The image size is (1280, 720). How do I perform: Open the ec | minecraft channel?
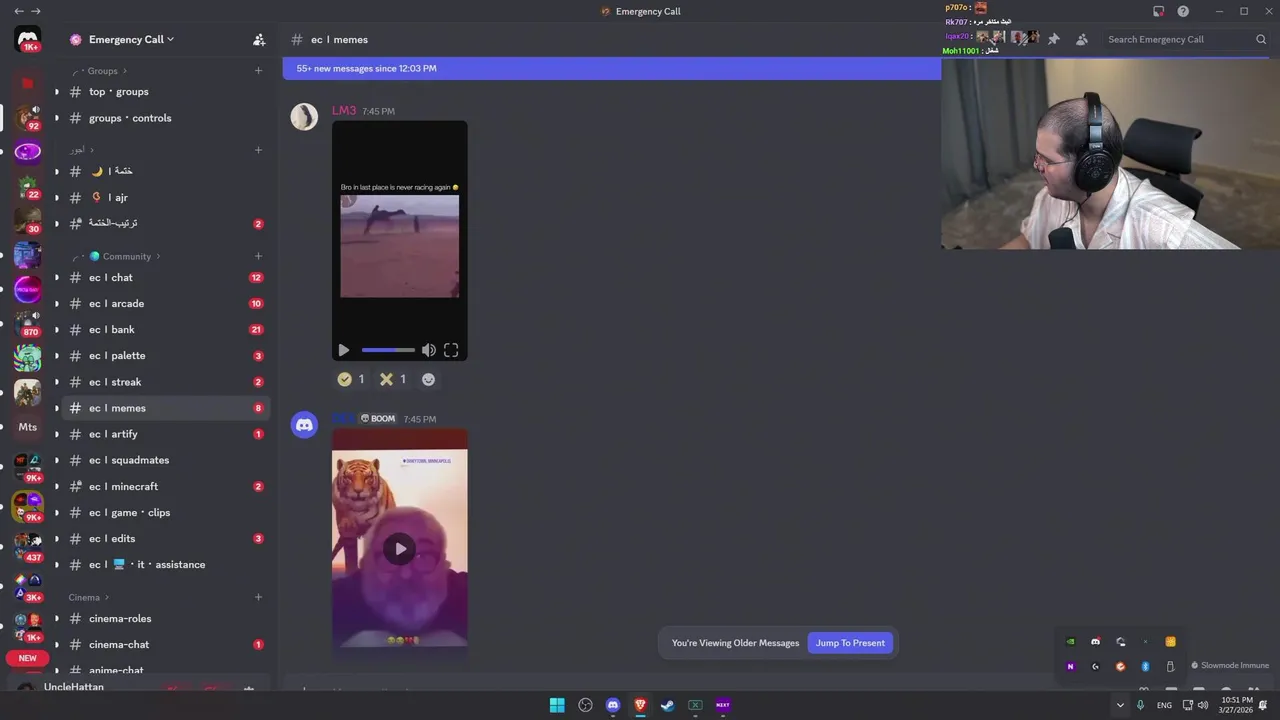click(166, 486)
